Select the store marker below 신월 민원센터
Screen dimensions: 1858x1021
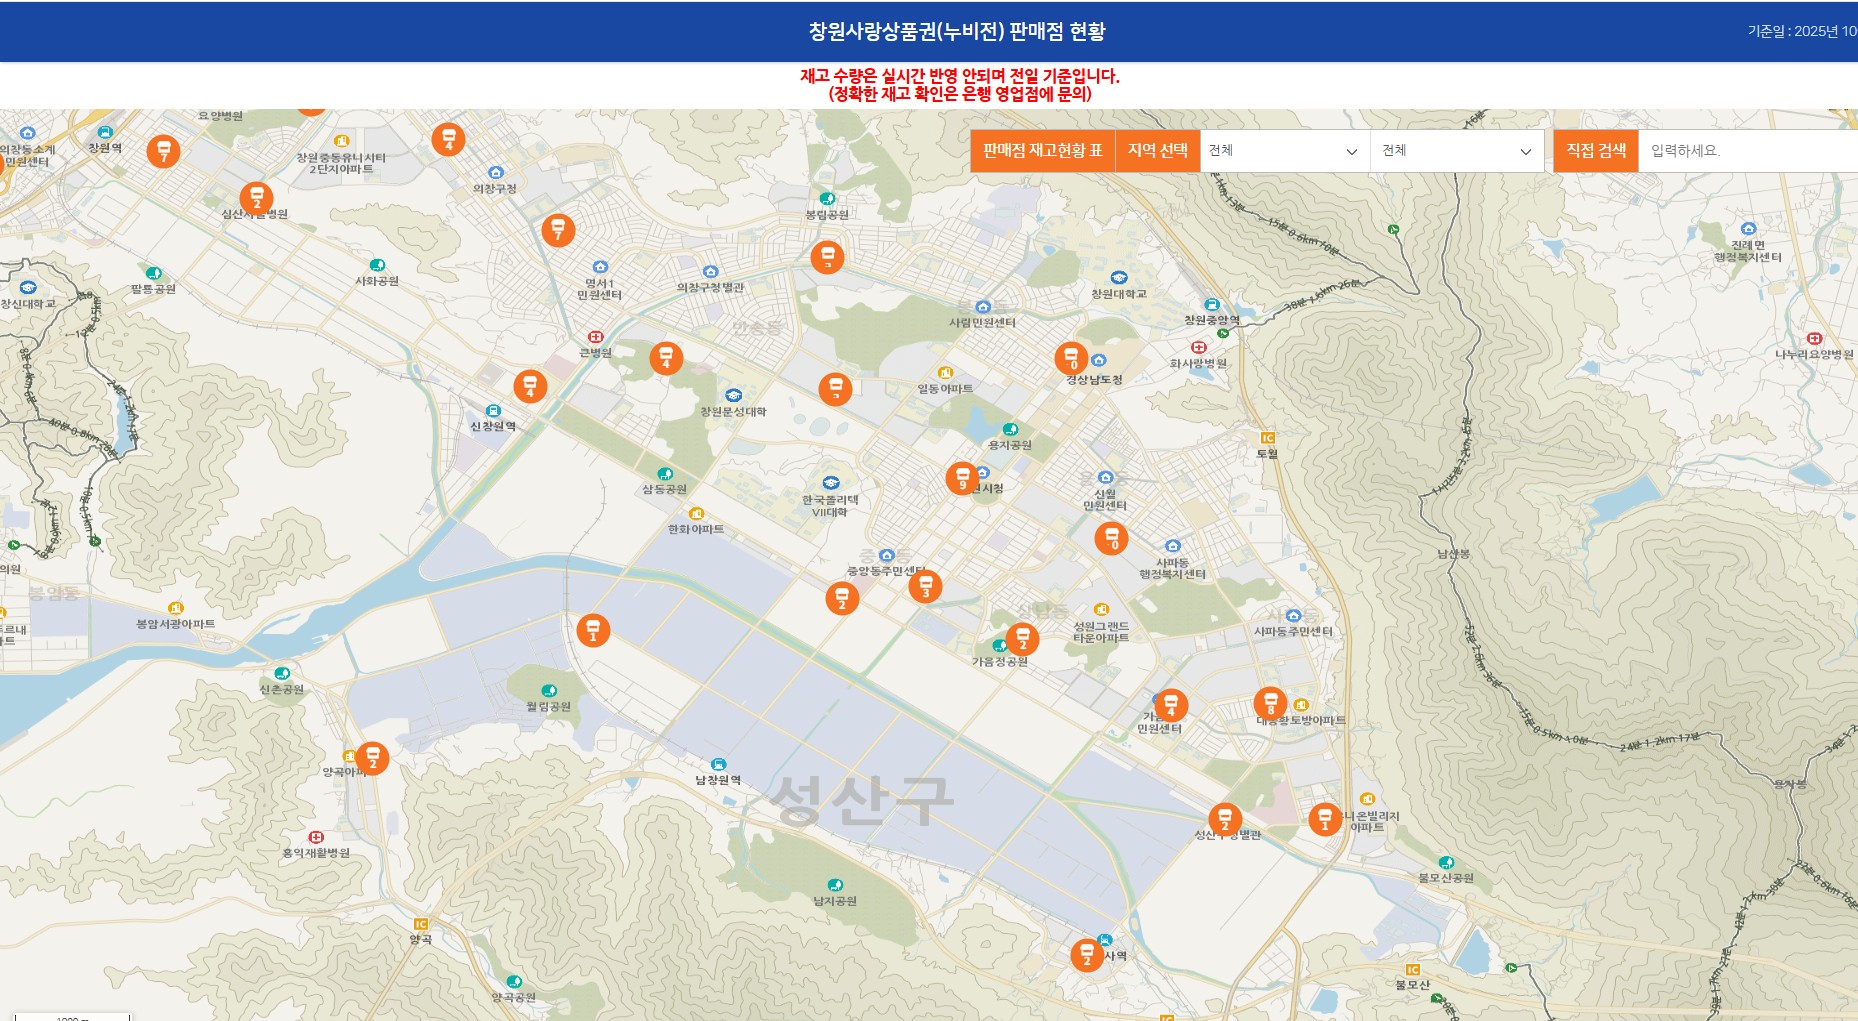pos(1111,538)
